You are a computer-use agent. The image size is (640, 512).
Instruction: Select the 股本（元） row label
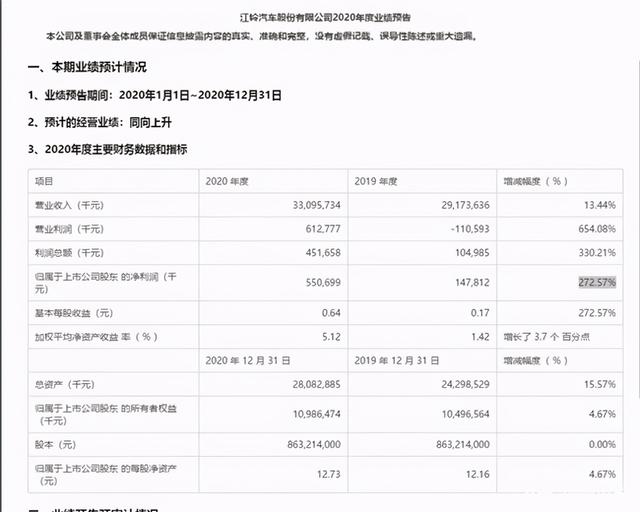(56, 445)
